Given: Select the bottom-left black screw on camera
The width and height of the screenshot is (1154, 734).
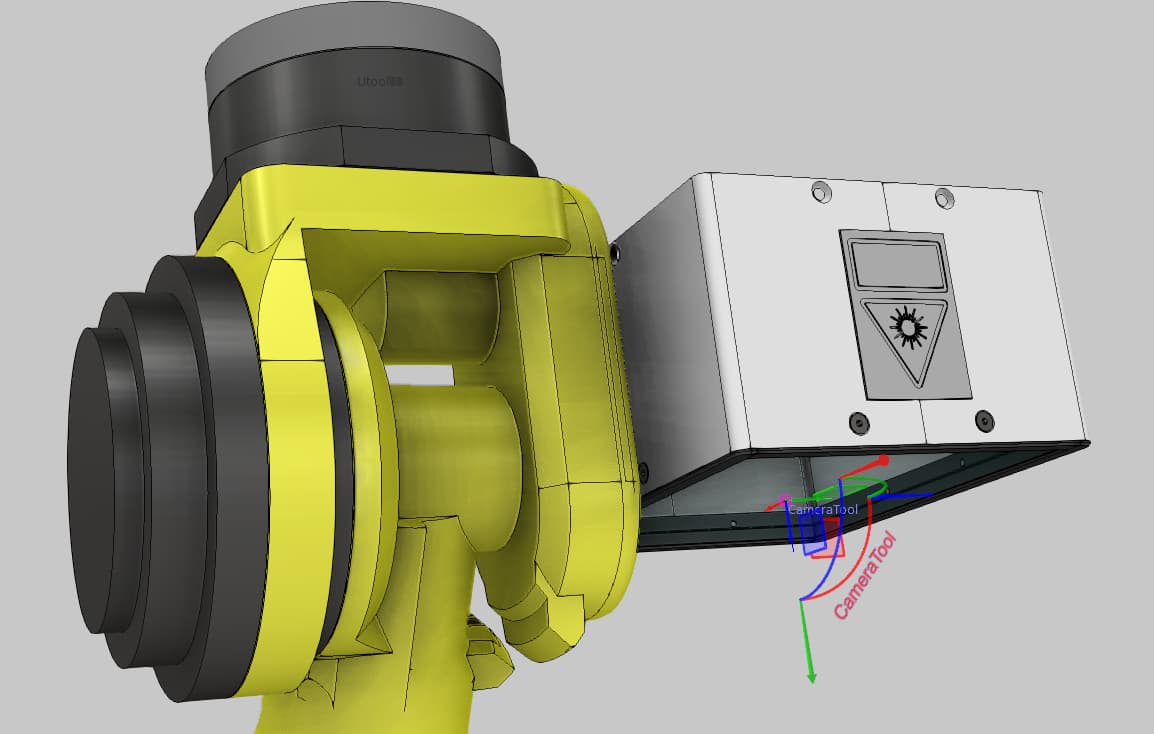Looking at the screenshot, I should click(x=859, y=423).
